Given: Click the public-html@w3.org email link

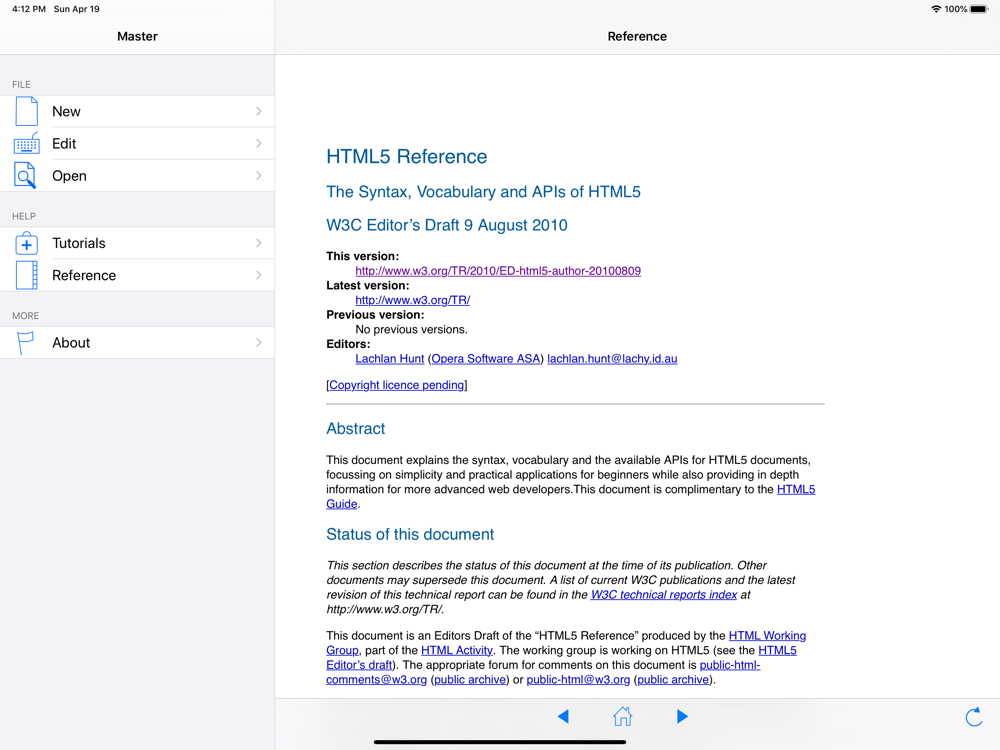Looking at the screenshot, I should pos(578,680).
